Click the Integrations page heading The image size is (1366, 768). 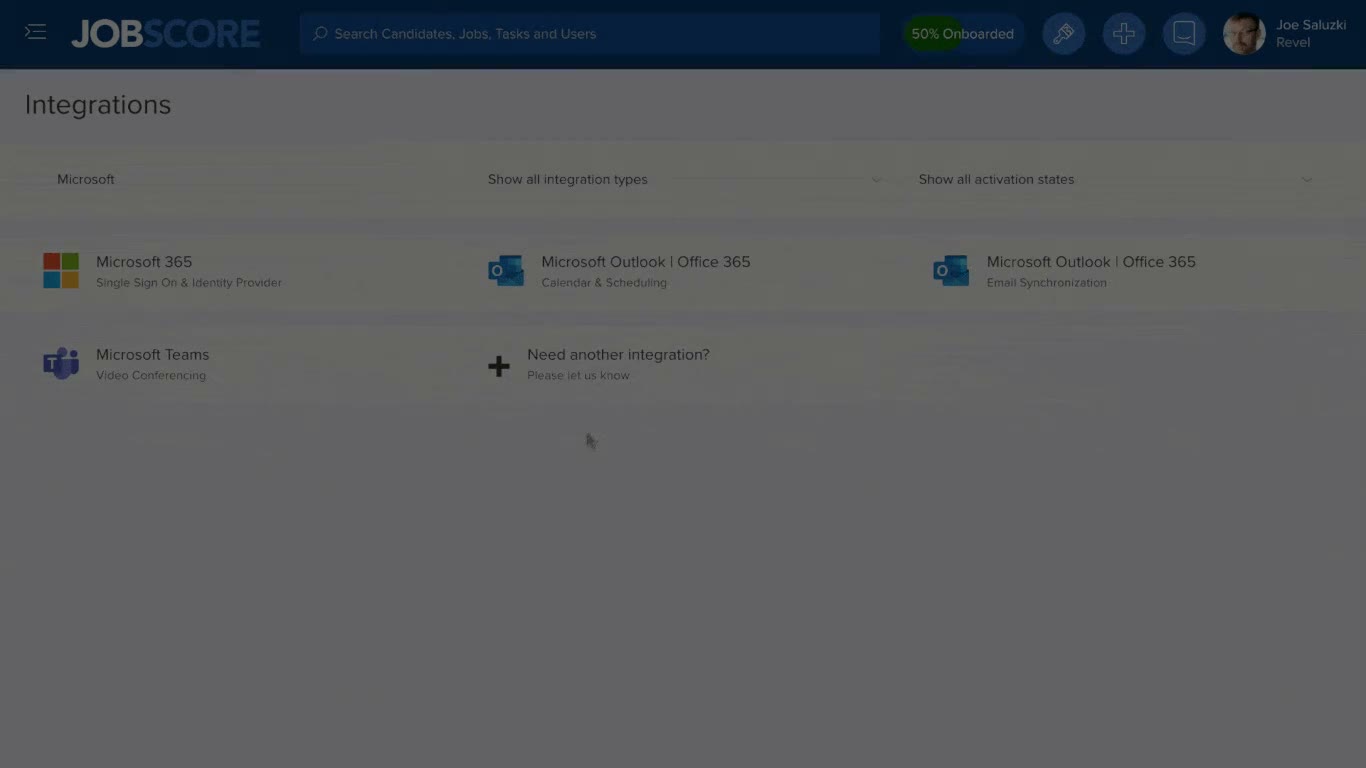click(98, 105)
